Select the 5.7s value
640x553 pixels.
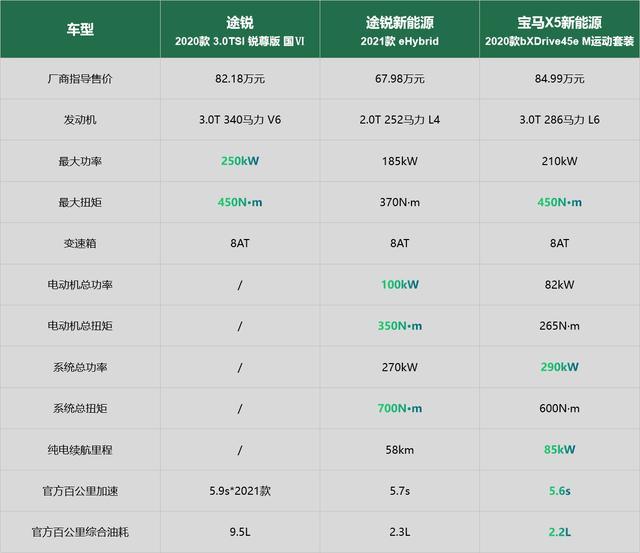400,491
